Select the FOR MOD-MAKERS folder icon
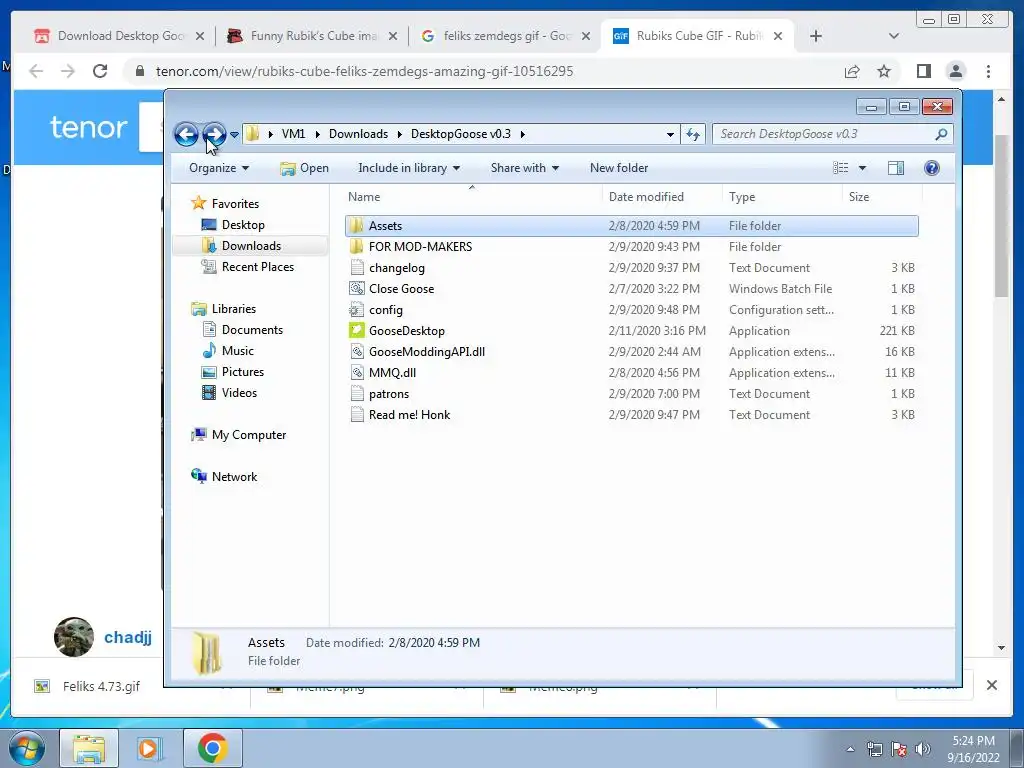Viewport: 1024px width, 768px height. [x=356, y=246]
